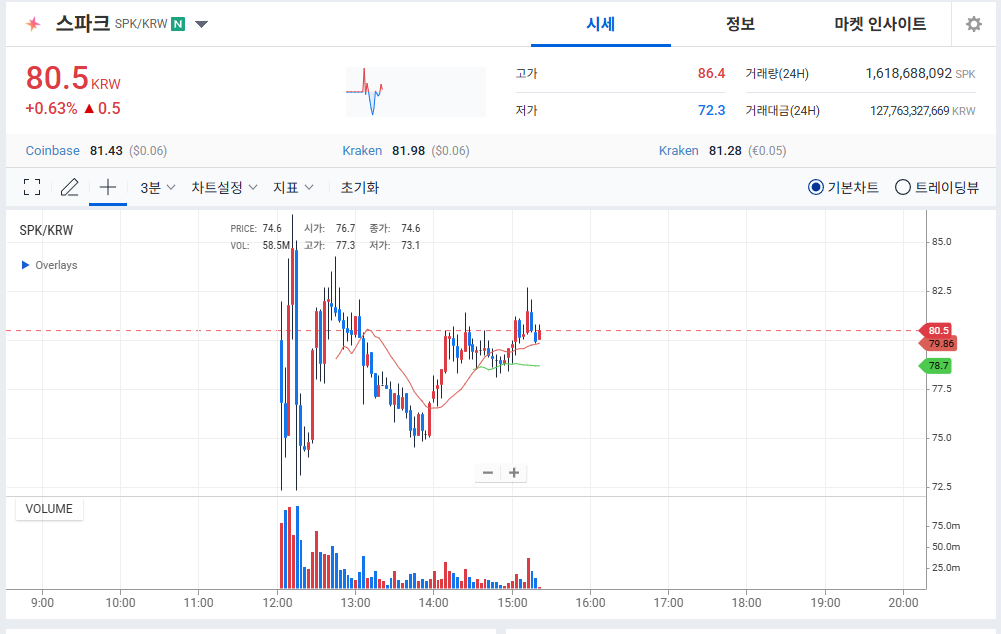Open the 지표 indicators dropdown
1001x634 pixels.
[x=294, y=187]
